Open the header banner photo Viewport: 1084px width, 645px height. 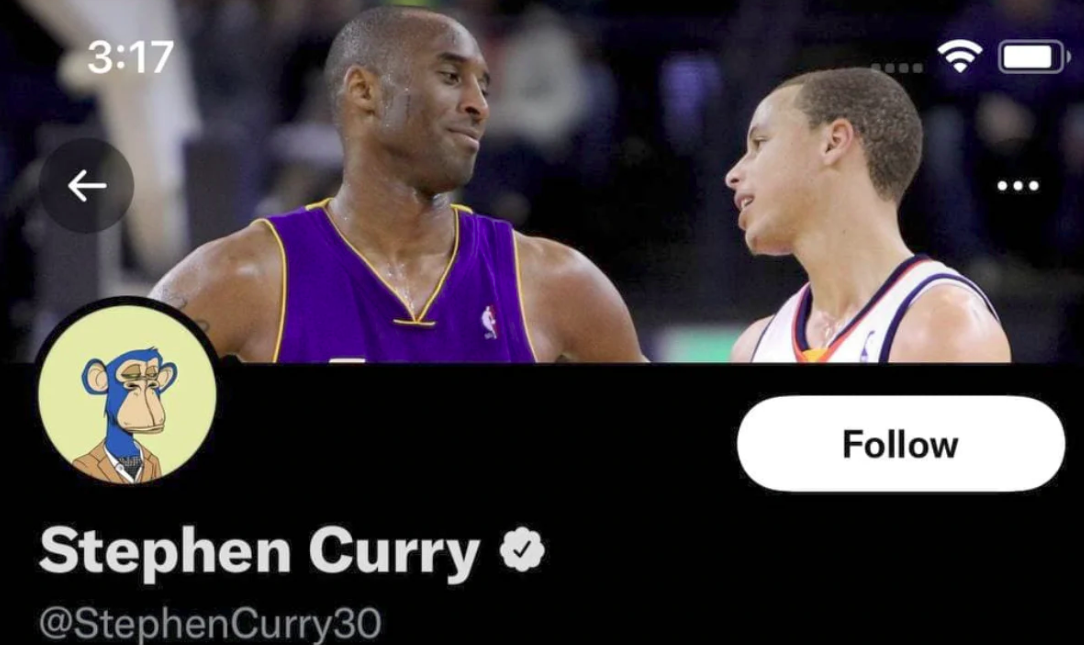[542, 181]
